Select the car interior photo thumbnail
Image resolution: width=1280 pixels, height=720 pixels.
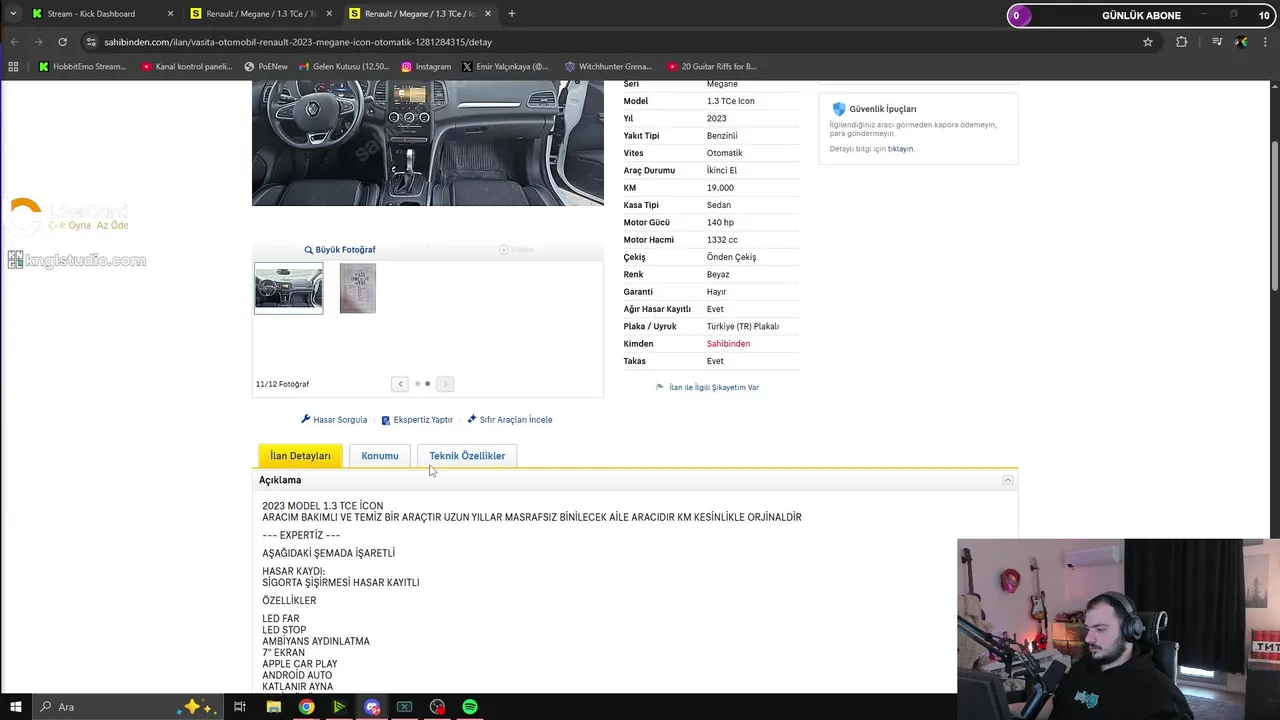click(x=288, y=288)
